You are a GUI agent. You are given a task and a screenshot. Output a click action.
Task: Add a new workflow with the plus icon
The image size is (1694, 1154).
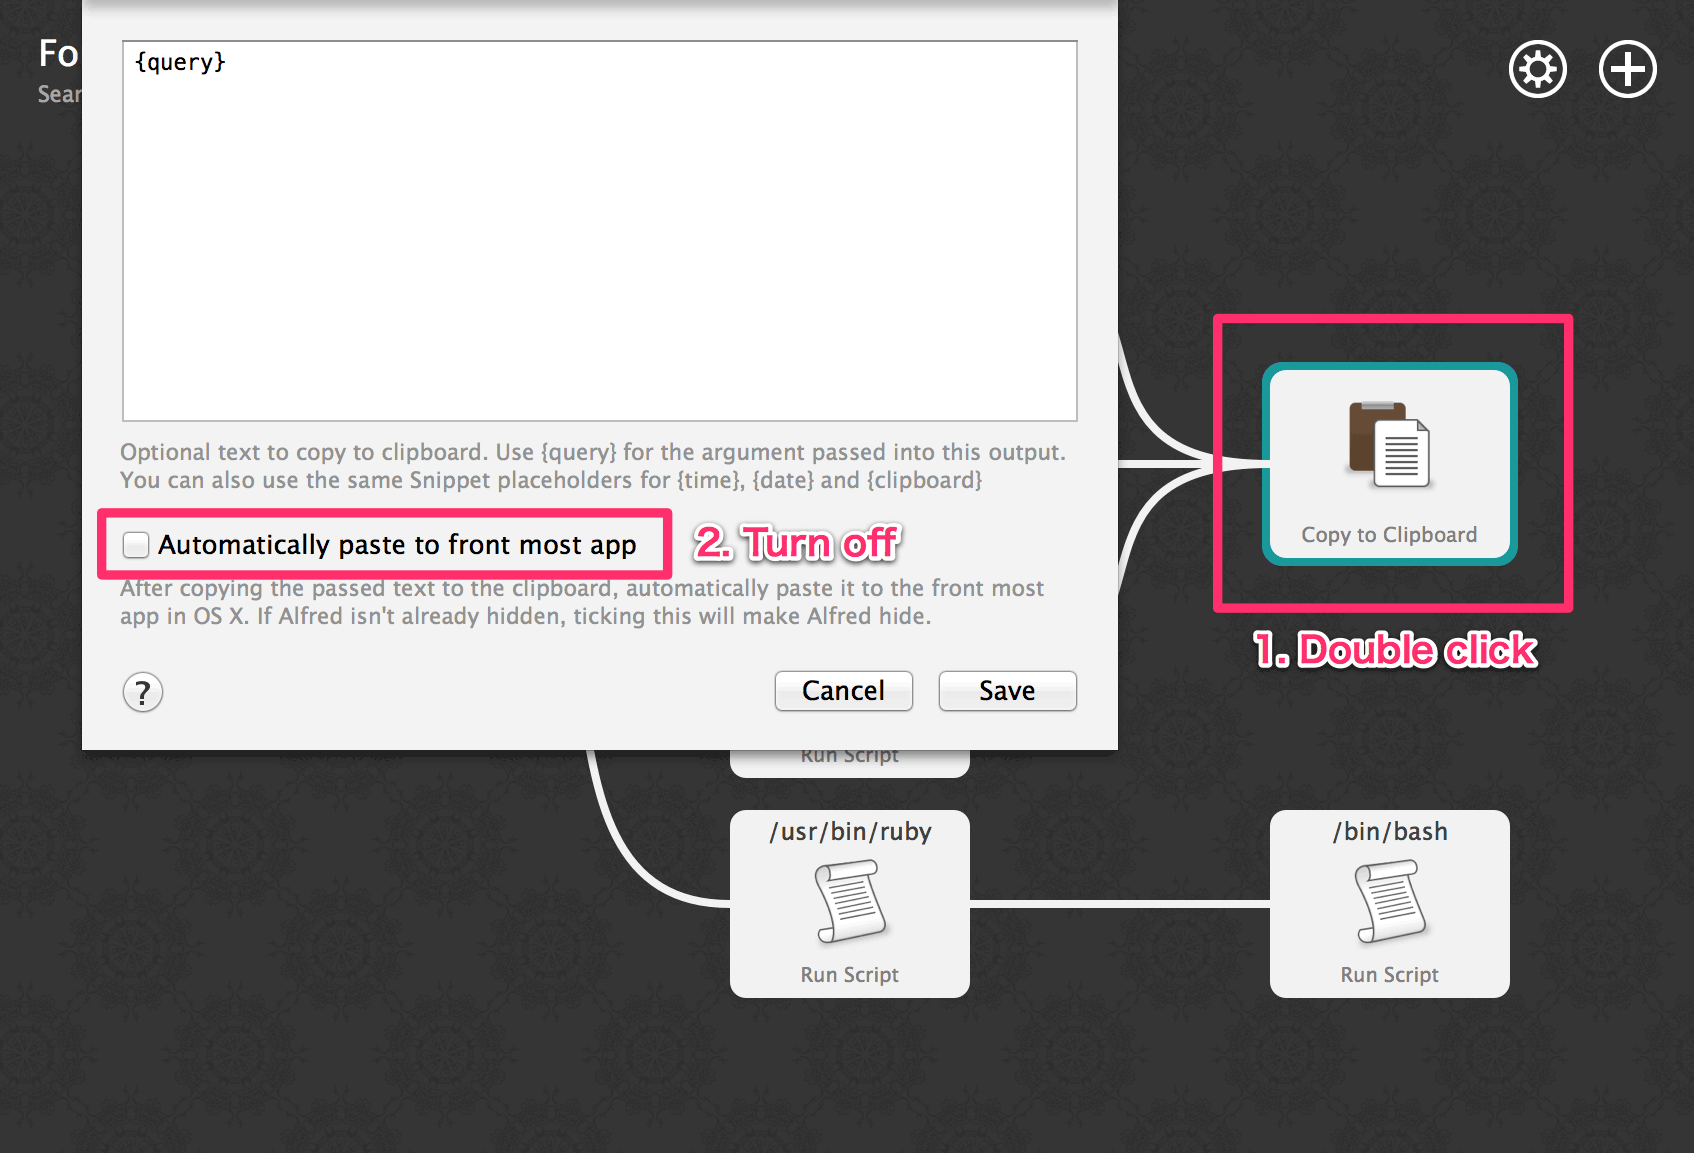[x=1627, y=68]
